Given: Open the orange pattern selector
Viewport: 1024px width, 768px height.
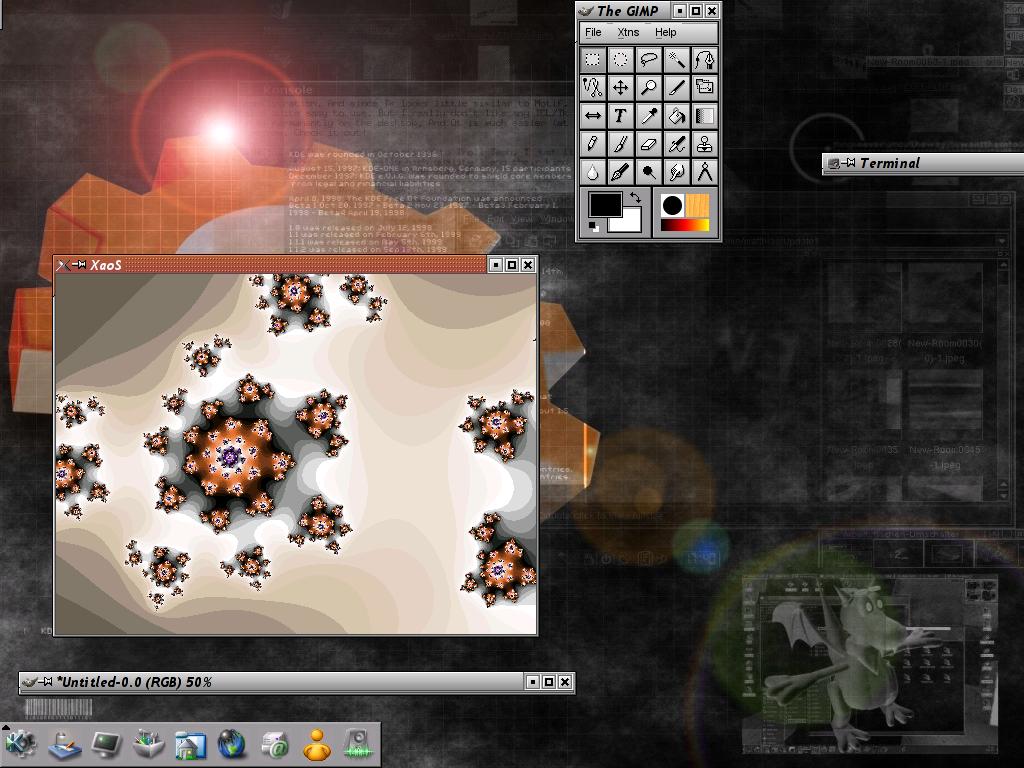Looking at the screenshot, I should click(x=697, y=205).
